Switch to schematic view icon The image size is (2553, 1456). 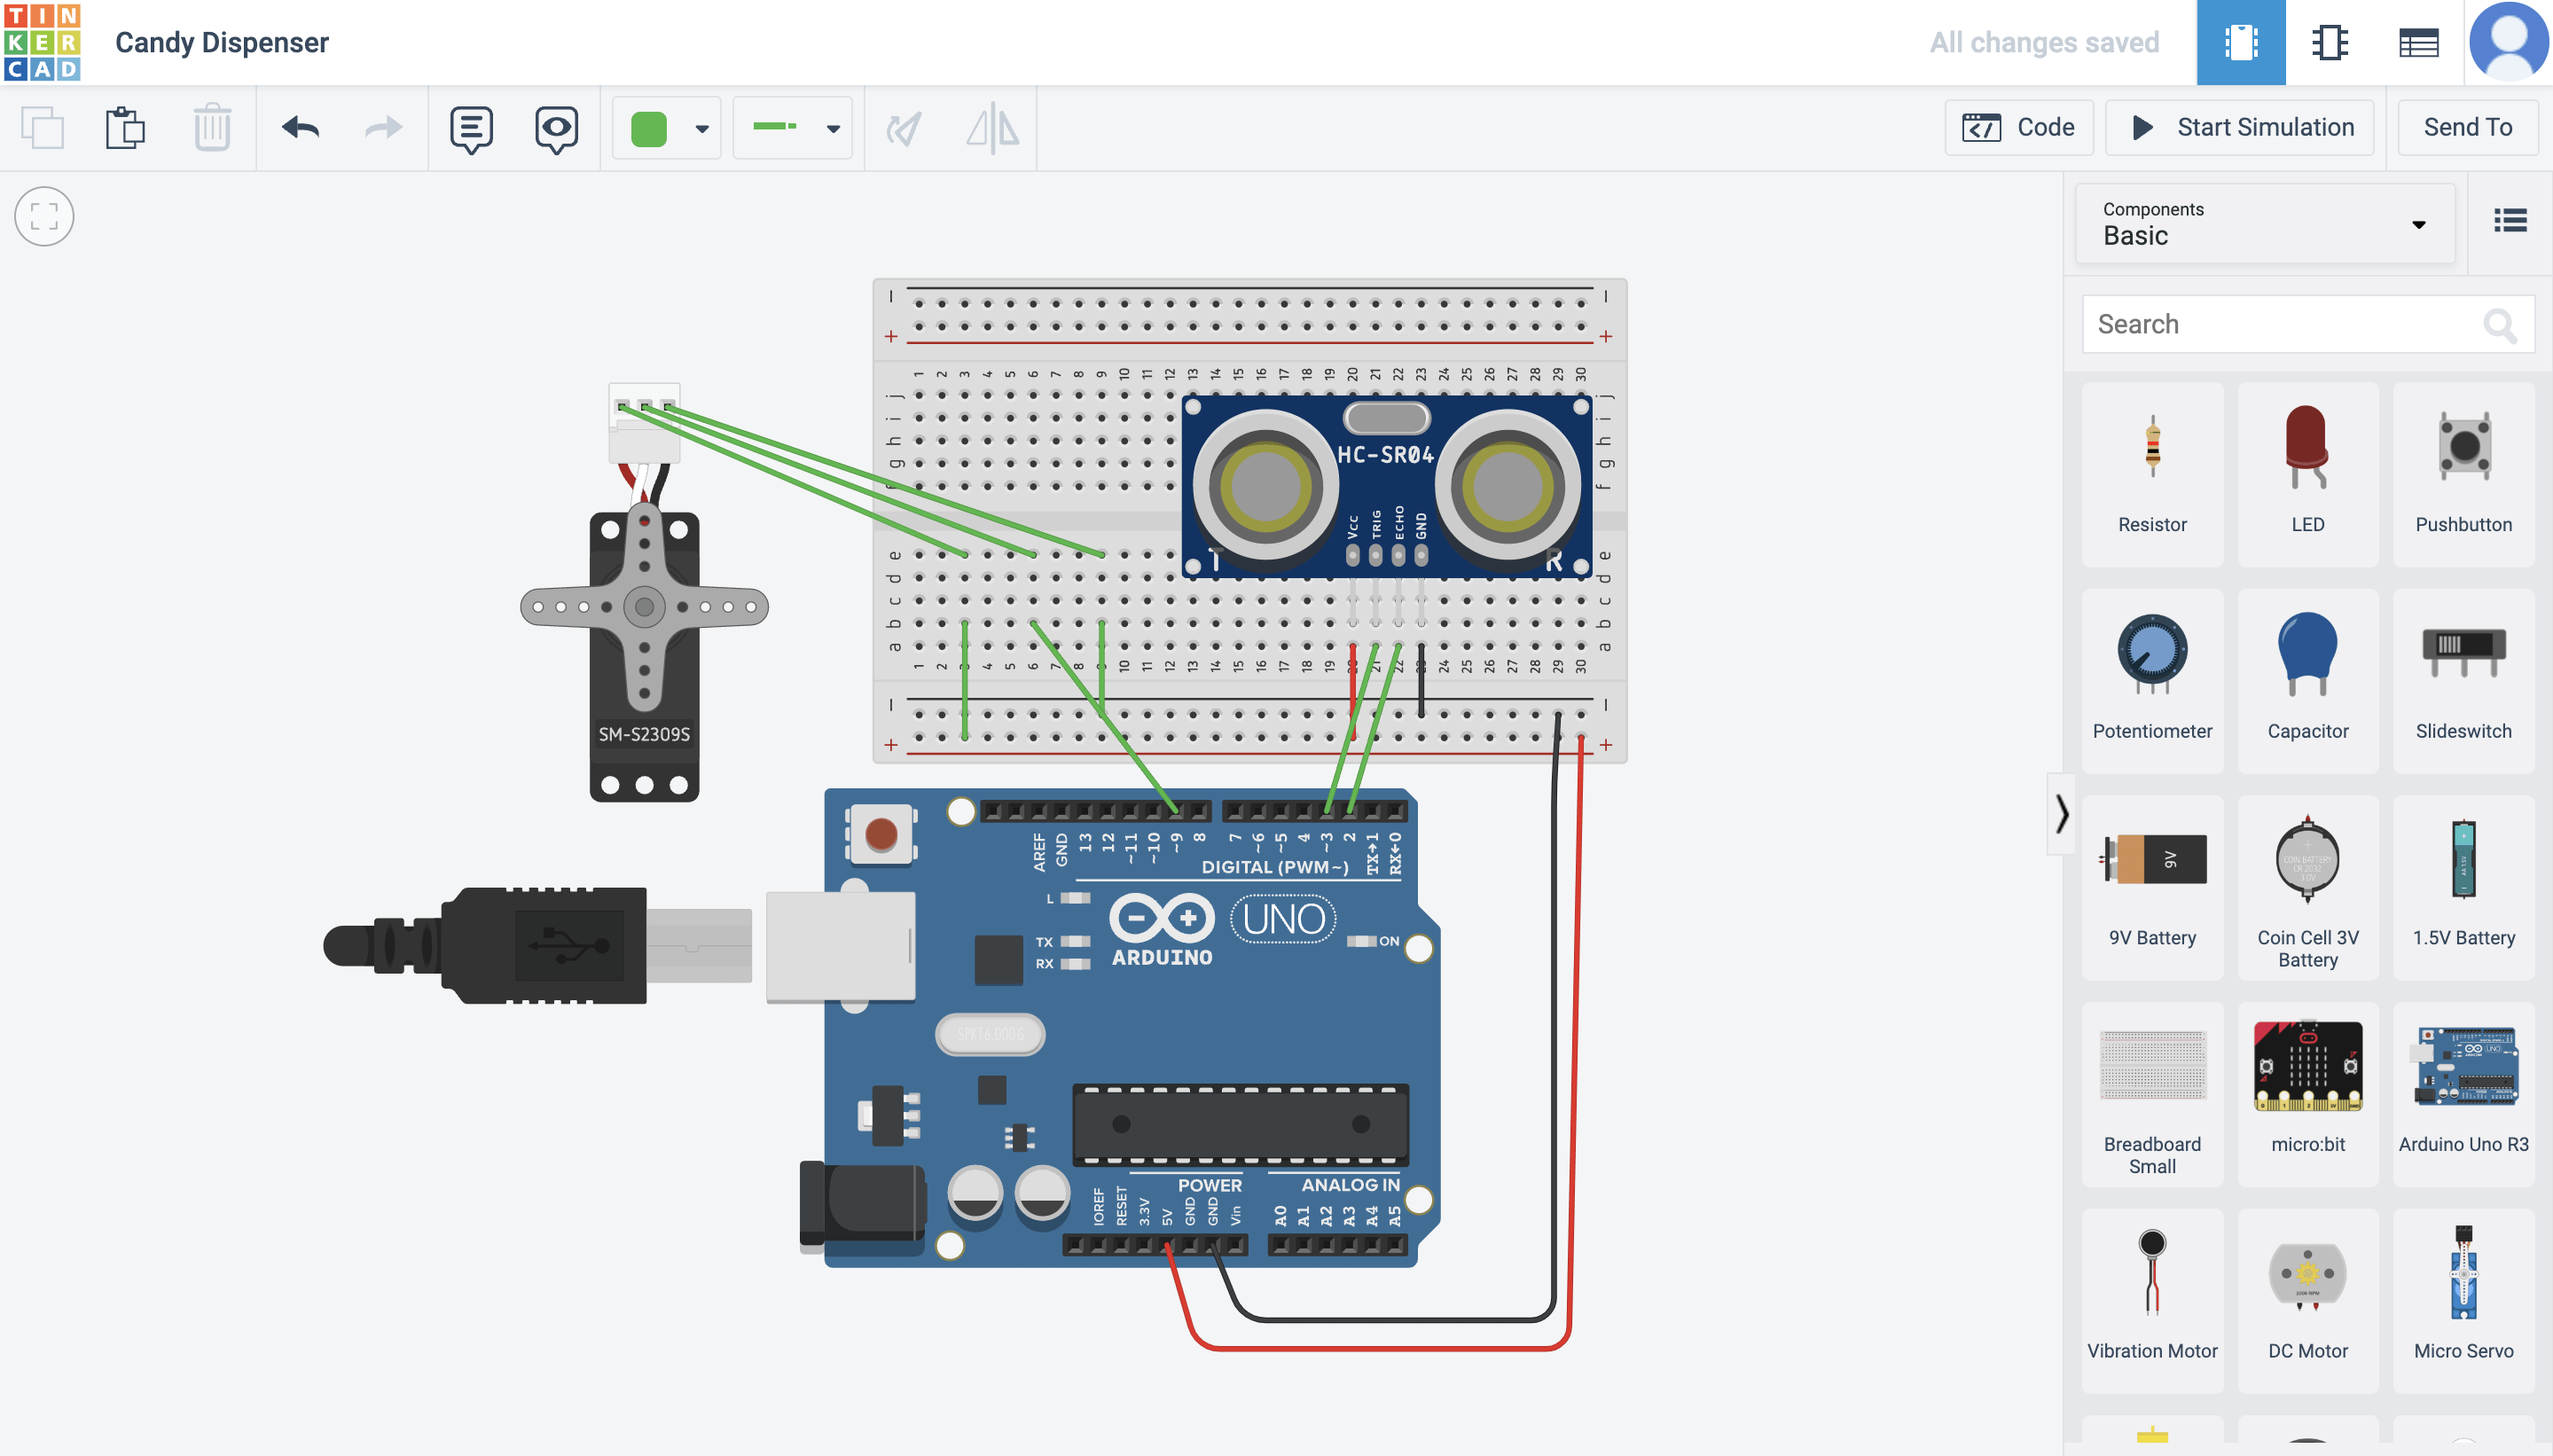pyautogui.click(x=2329, y=43)
